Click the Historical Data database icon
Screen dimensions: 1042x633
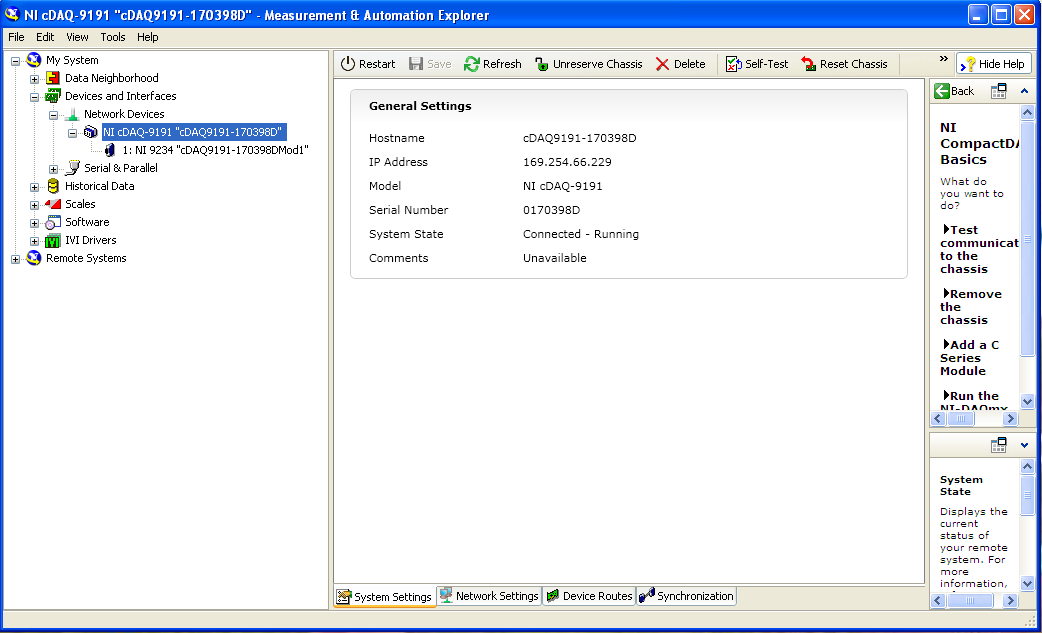point(53,186)
